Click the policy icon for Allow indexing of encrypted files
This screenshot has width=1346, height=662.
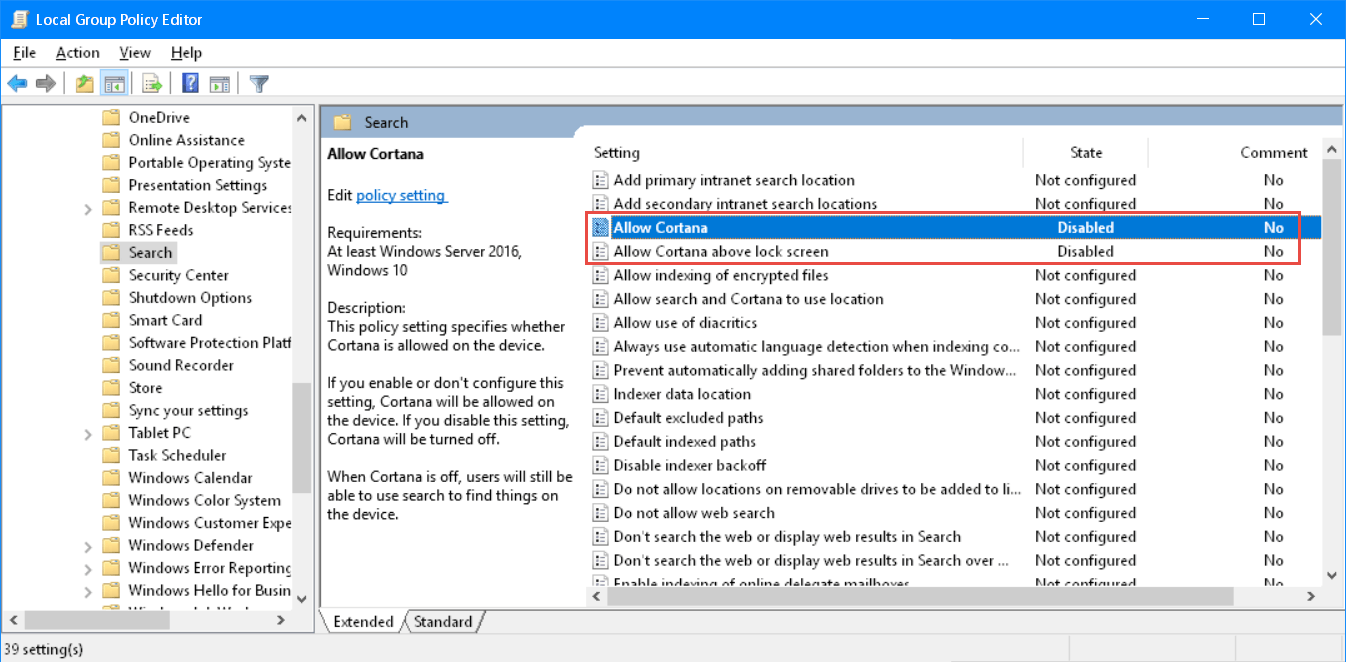click(601, 275)
